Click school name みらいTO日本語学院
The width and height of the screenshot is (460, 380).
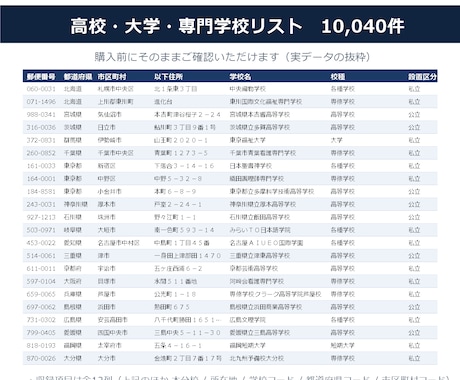click(x=260, y=230)
